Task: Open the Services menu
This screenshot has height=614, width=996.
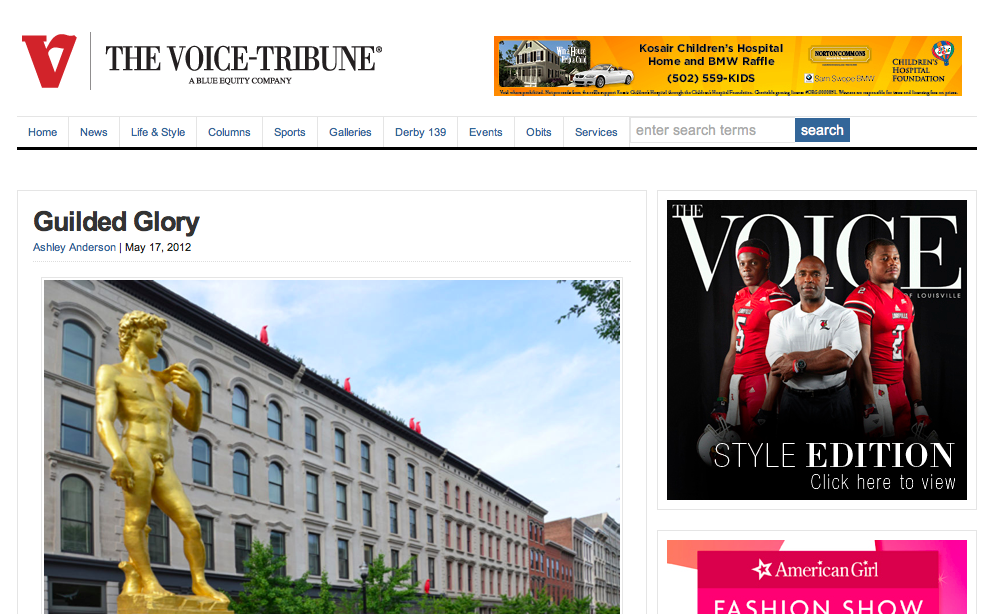Action: pyautogui.click(x=596, y=132)
